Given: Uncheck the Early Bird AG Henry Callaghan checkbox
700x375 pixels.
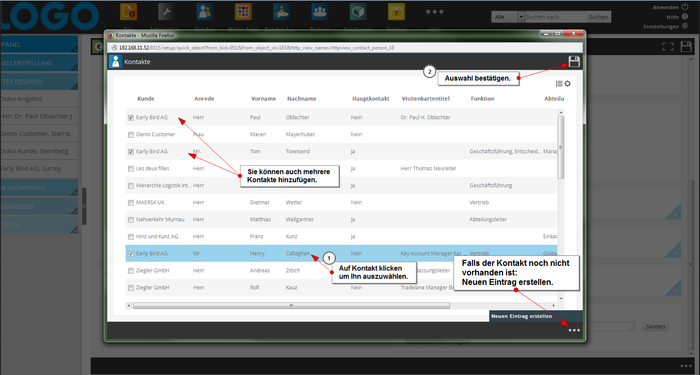Looking at the screenshot, I should tap(131, 254).
